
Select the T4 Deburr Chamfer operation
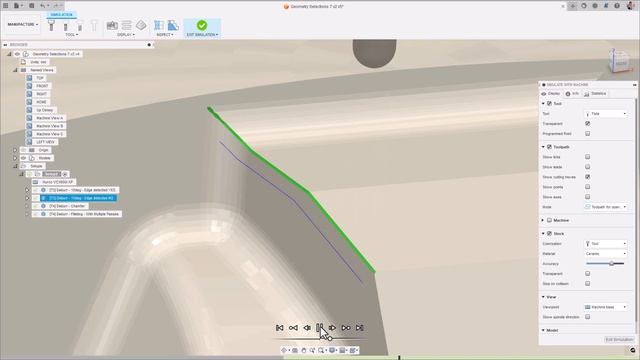pos(67,206)
